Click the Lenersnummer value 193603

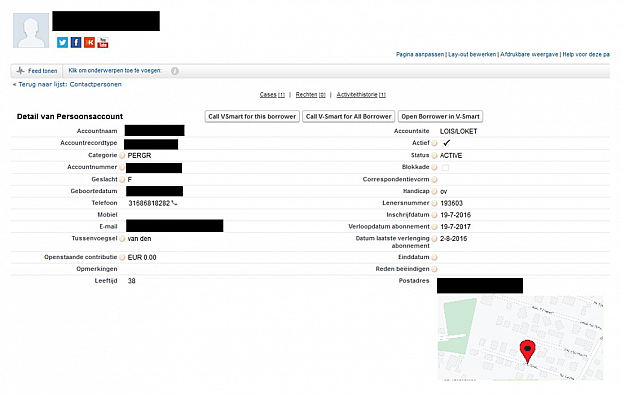tap(451, 203)
